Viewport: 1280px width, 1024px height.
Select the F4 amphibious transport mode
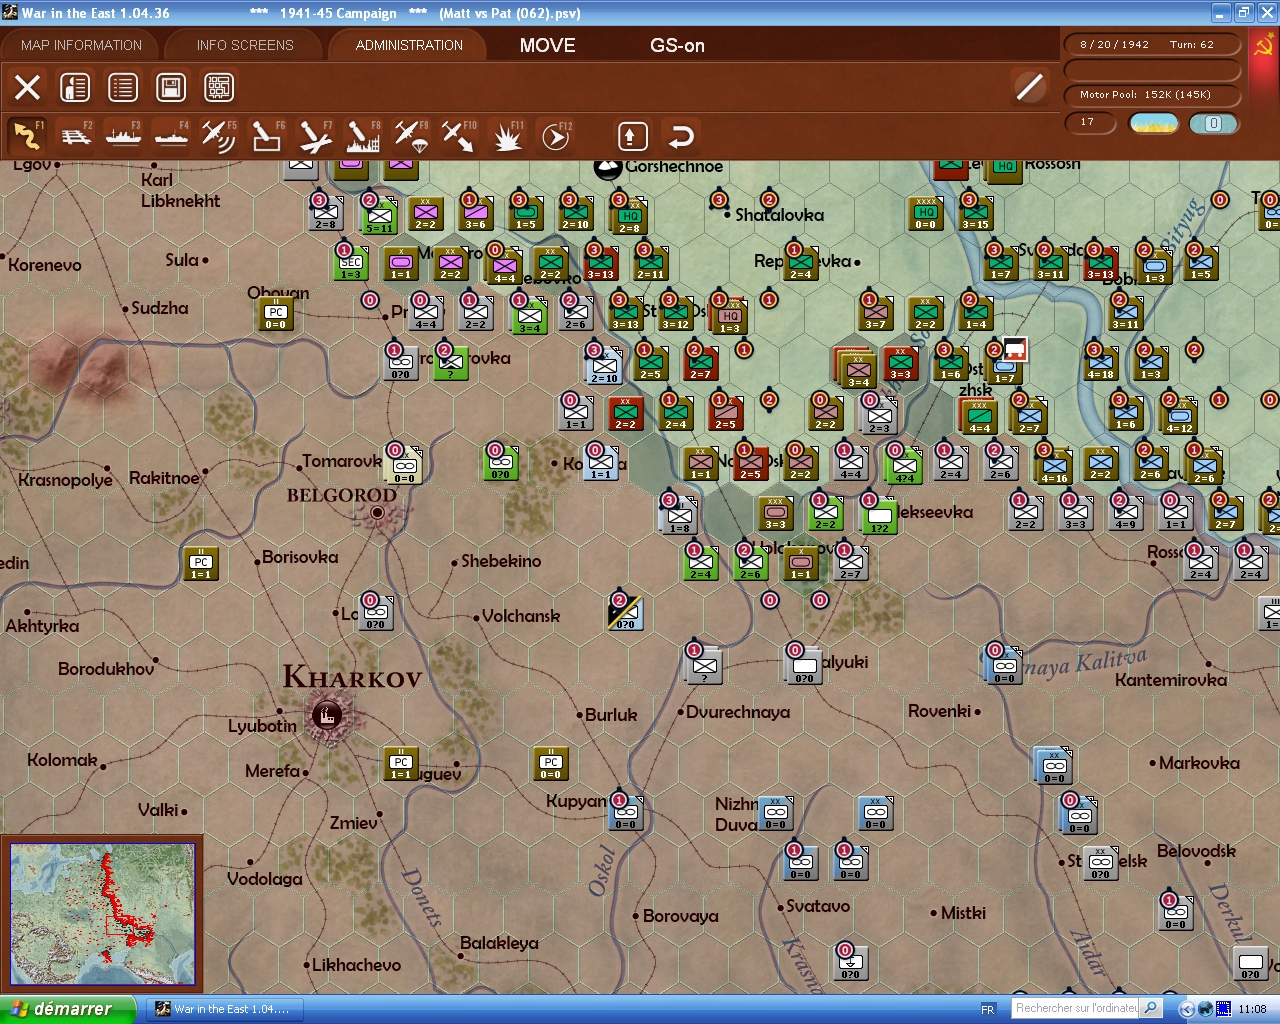point(172,136)
